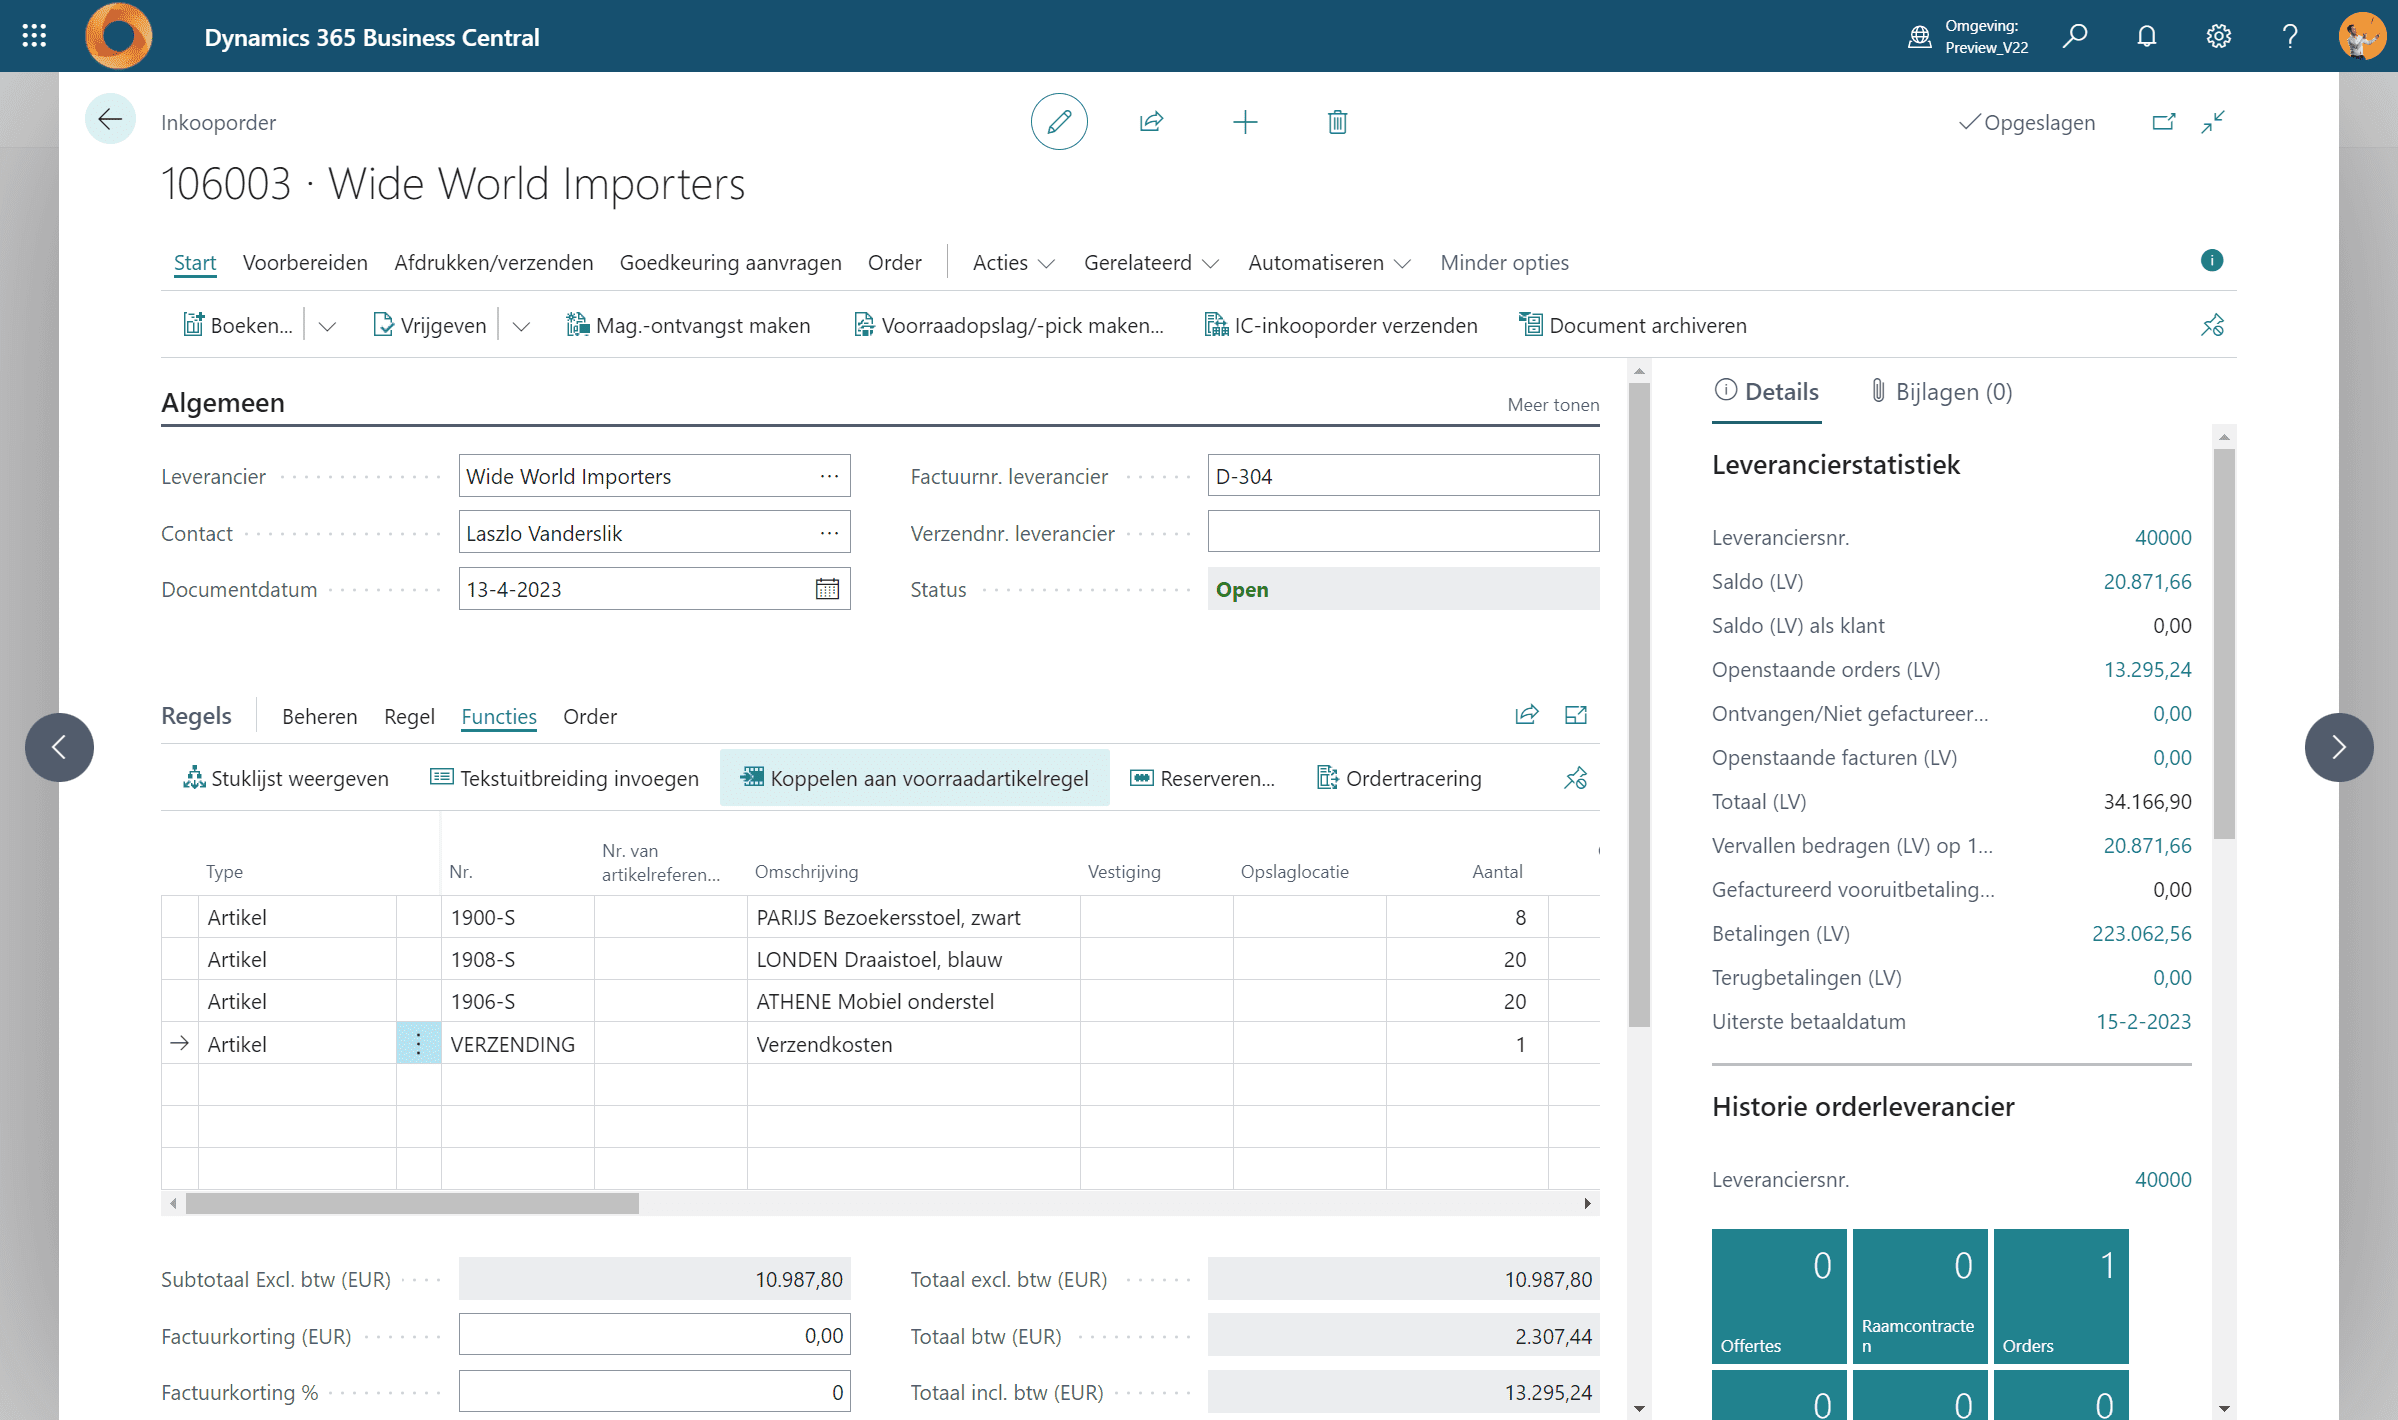Click Meer tonen in Algemeen
This screenshot has width=2398, height=1420.
tap(1553, 405)
